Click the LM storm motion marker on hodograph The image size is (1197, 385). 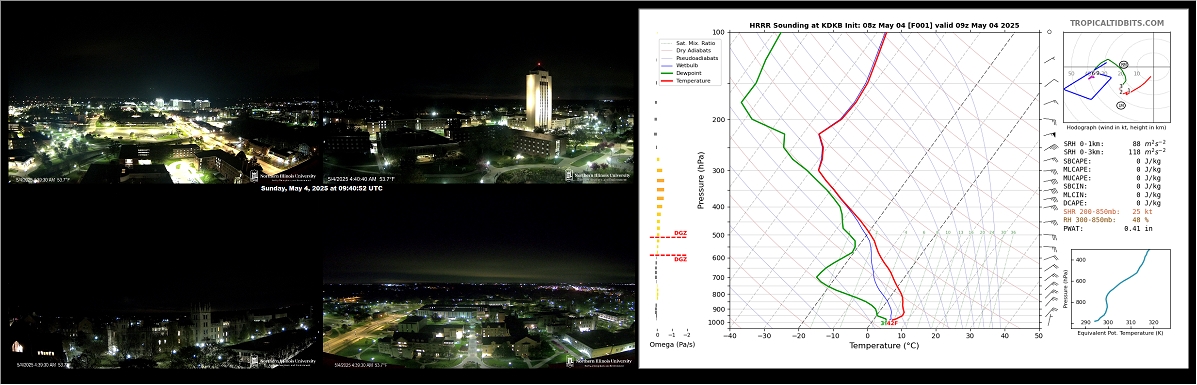click(x=1121, y=105)
